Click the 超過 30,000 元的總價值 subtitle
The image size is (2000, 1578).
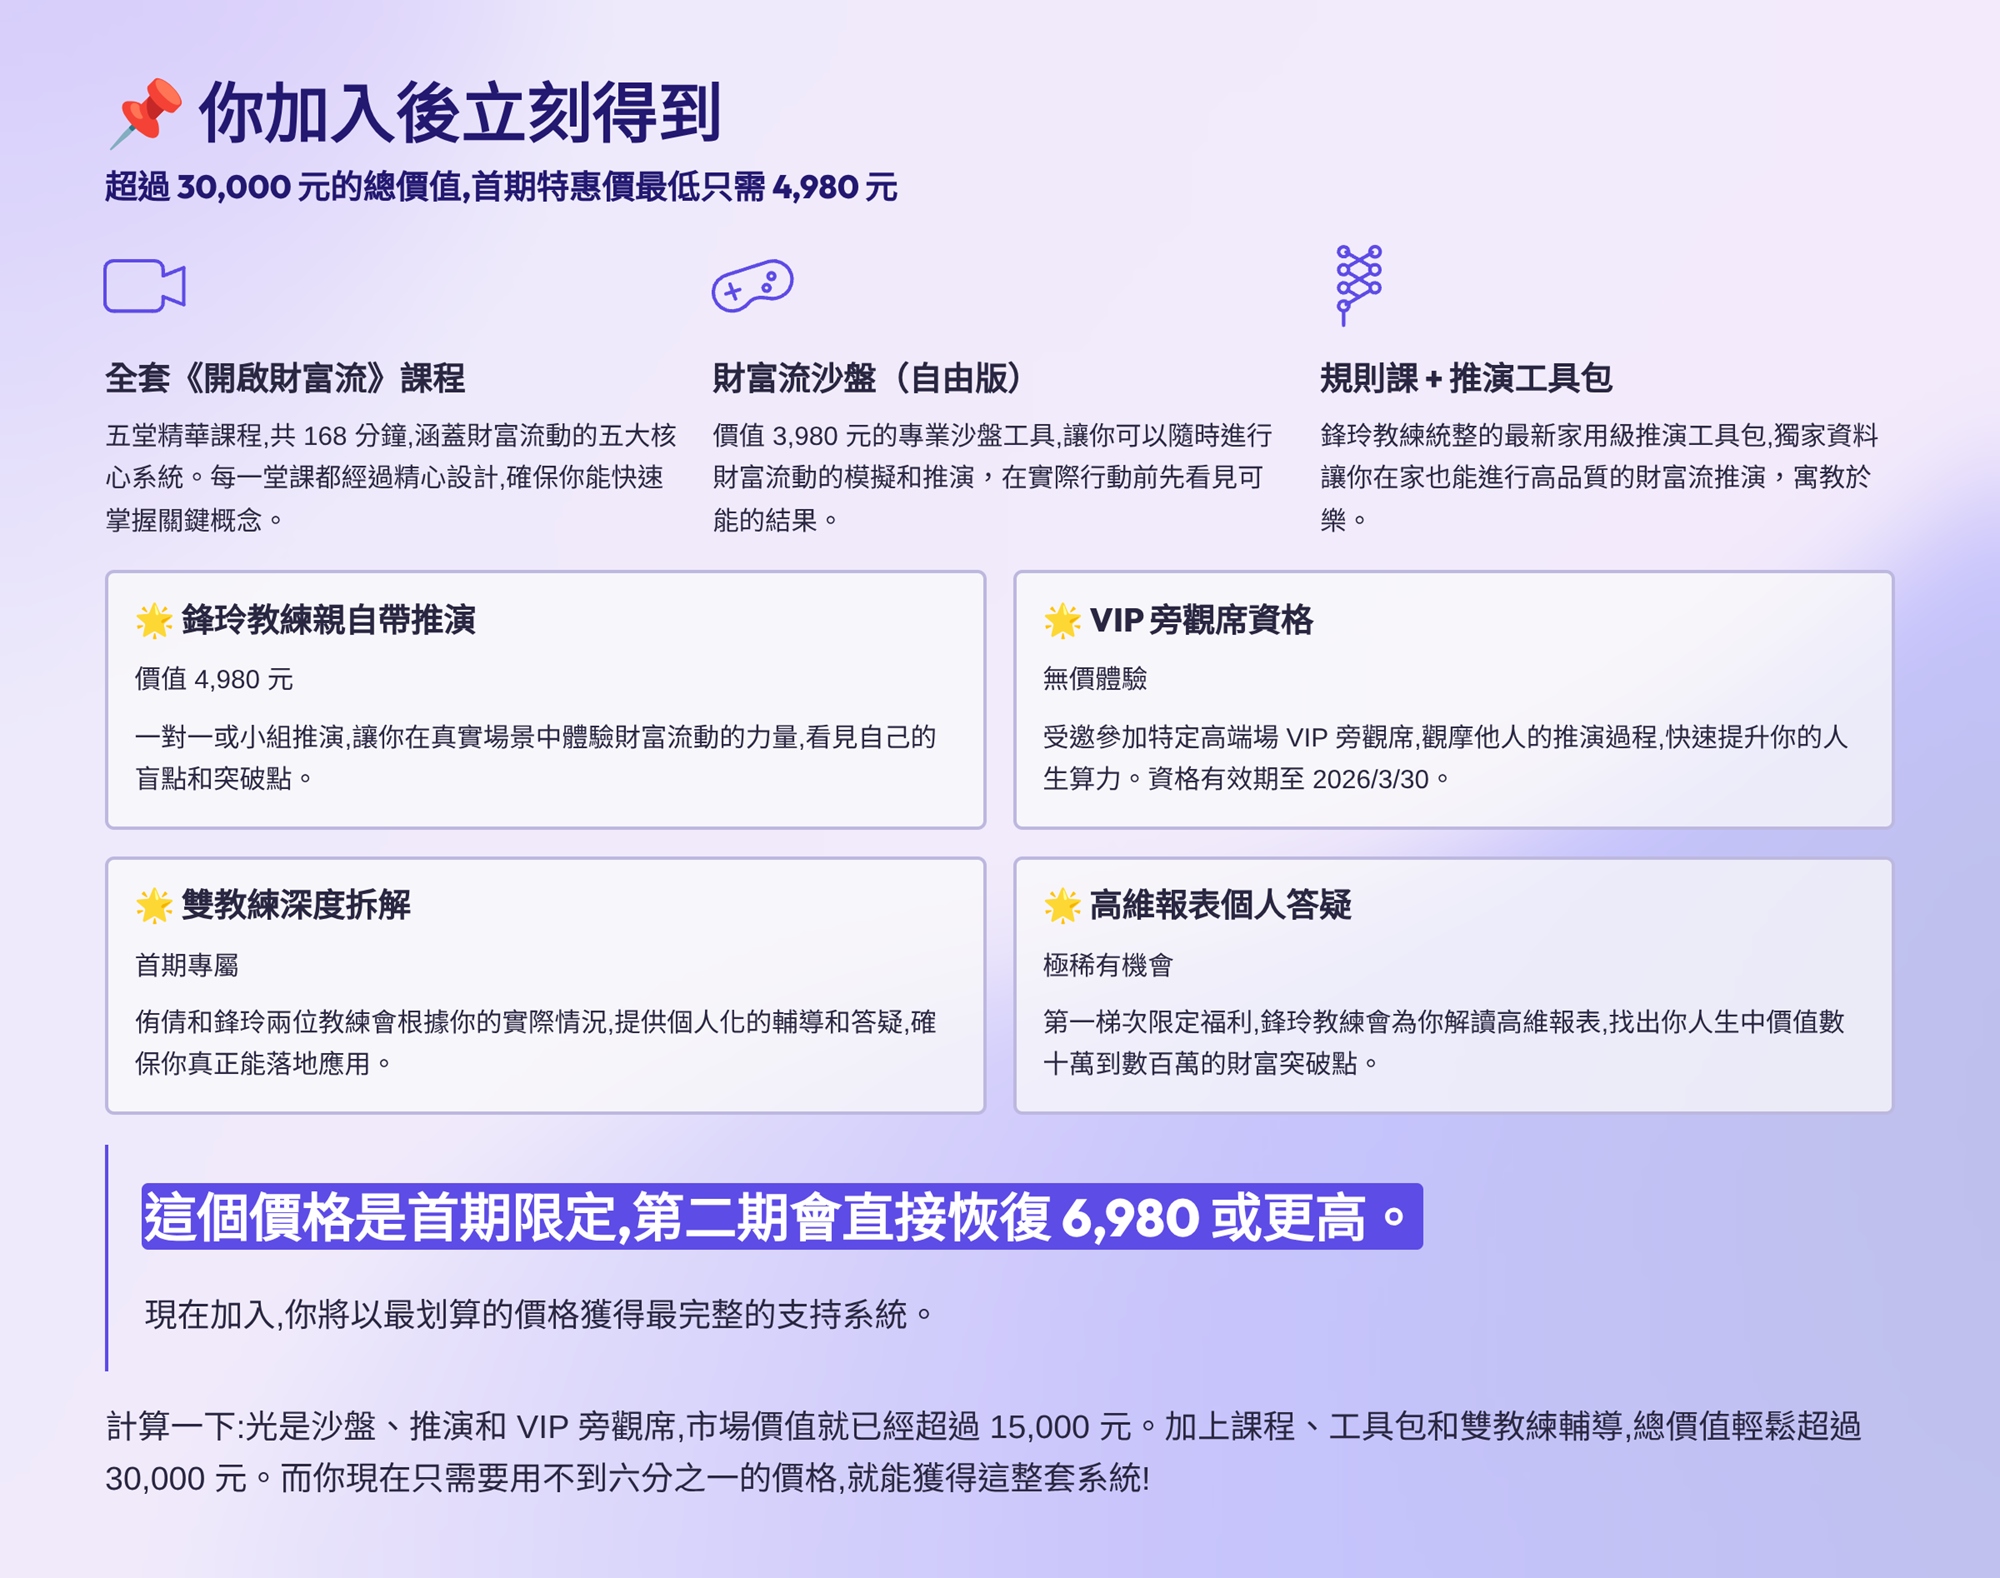(x=501, y=187)
